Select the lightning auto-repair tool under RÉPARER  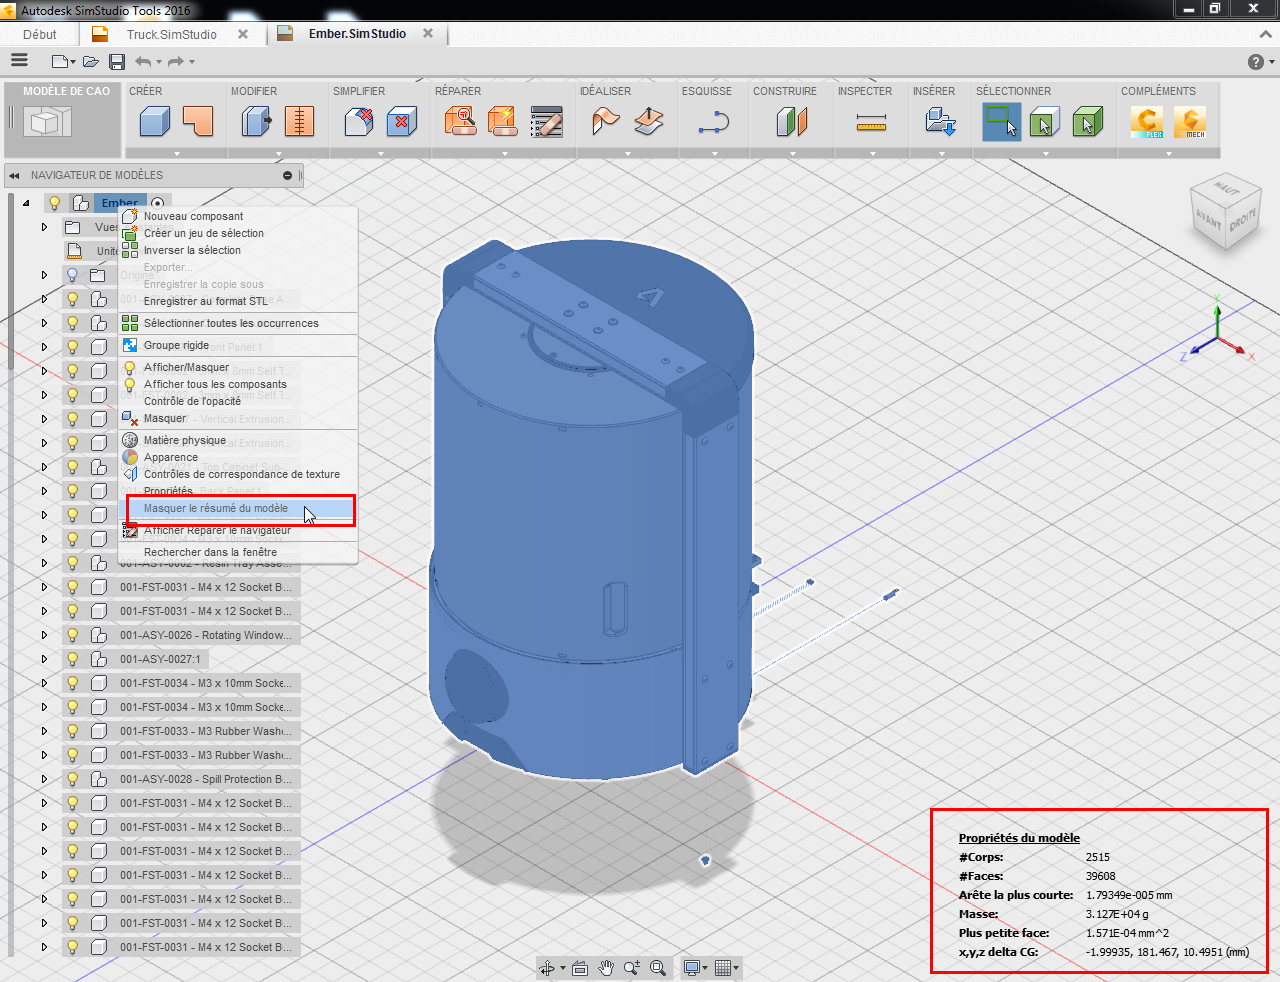click(503, 122)
